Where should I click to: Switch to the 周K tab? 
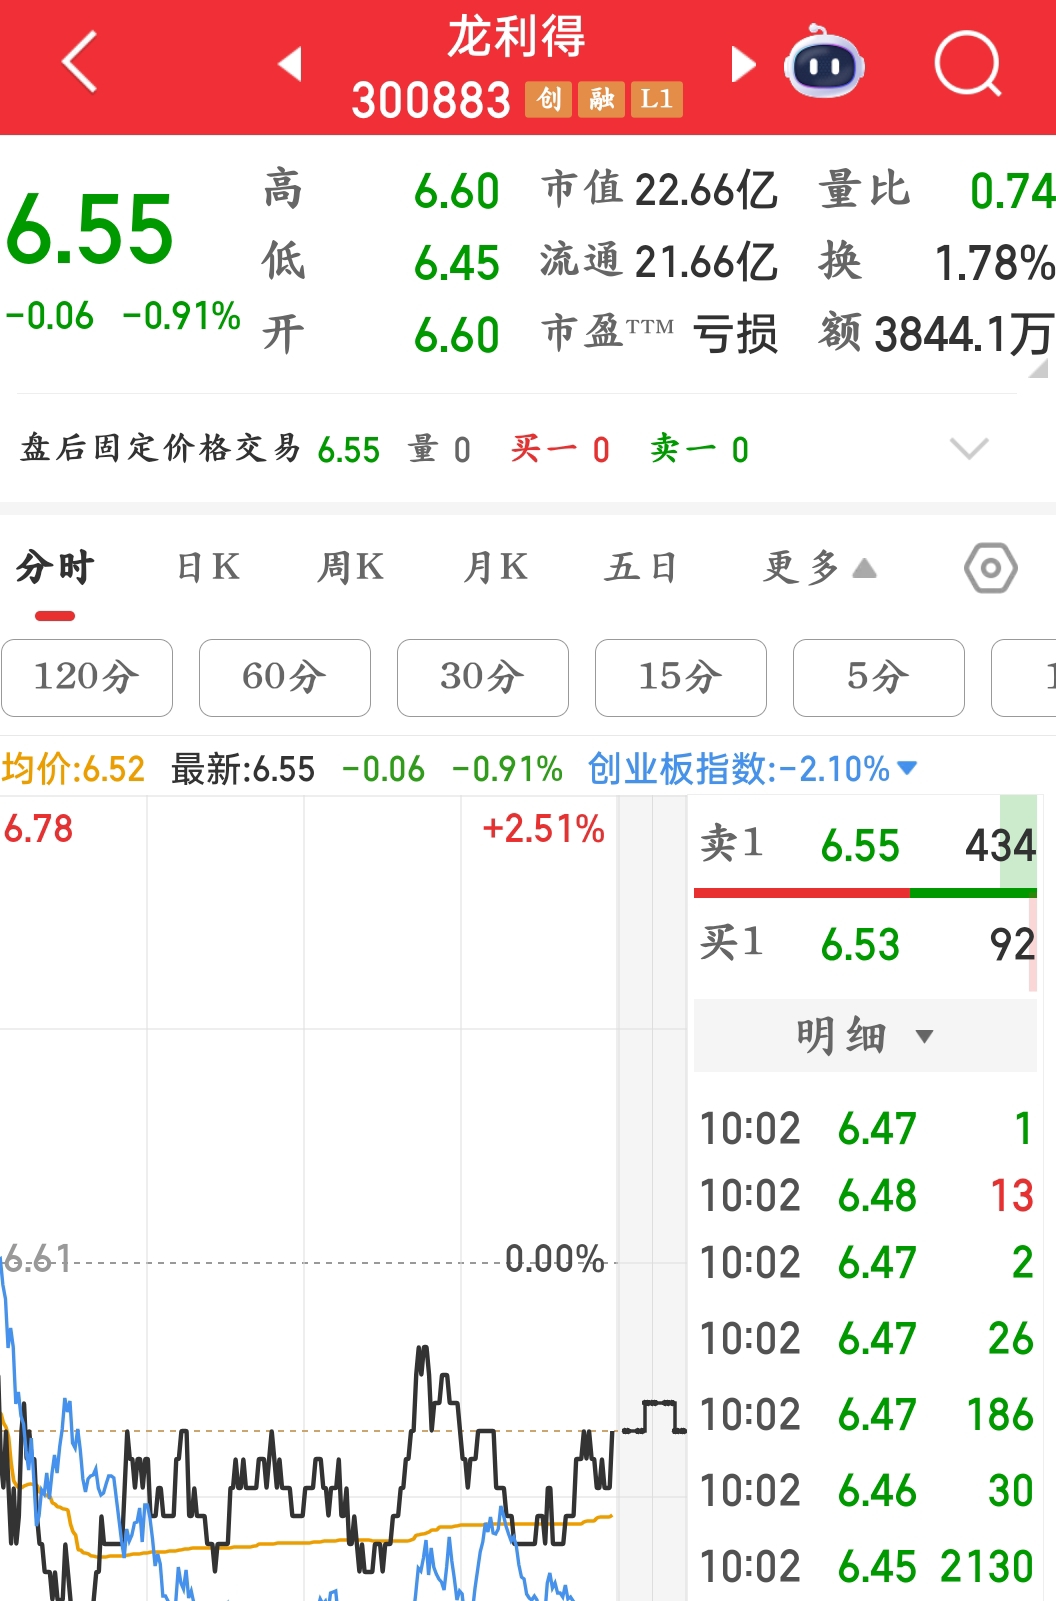pos(351,568)
